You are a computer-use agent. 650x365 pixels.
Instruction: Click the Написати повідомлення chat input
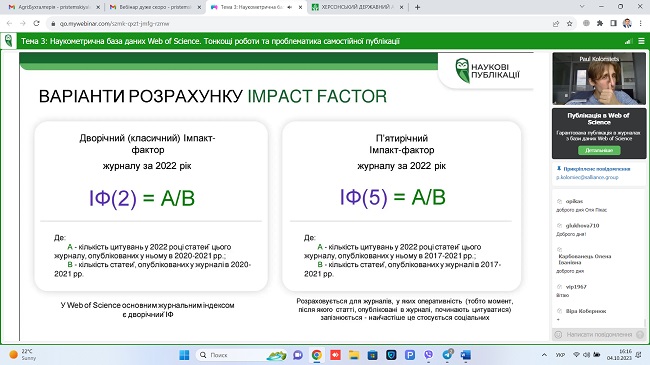coord(599,334)
